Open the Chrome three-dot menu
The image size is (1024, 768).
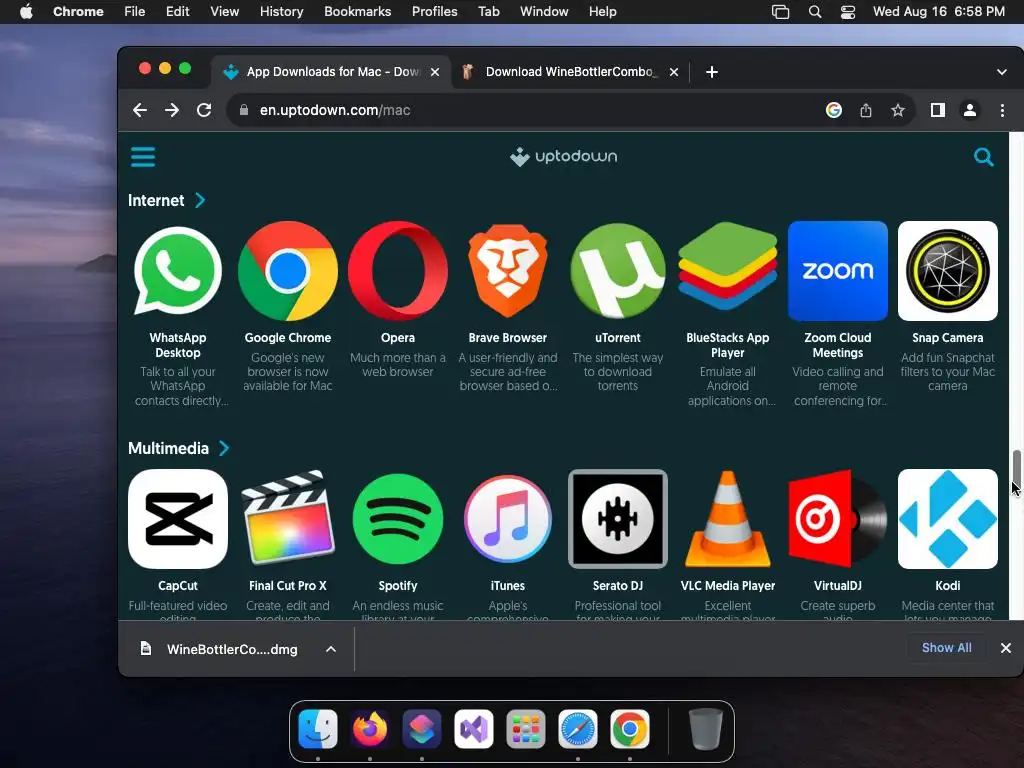point(1002,110)
